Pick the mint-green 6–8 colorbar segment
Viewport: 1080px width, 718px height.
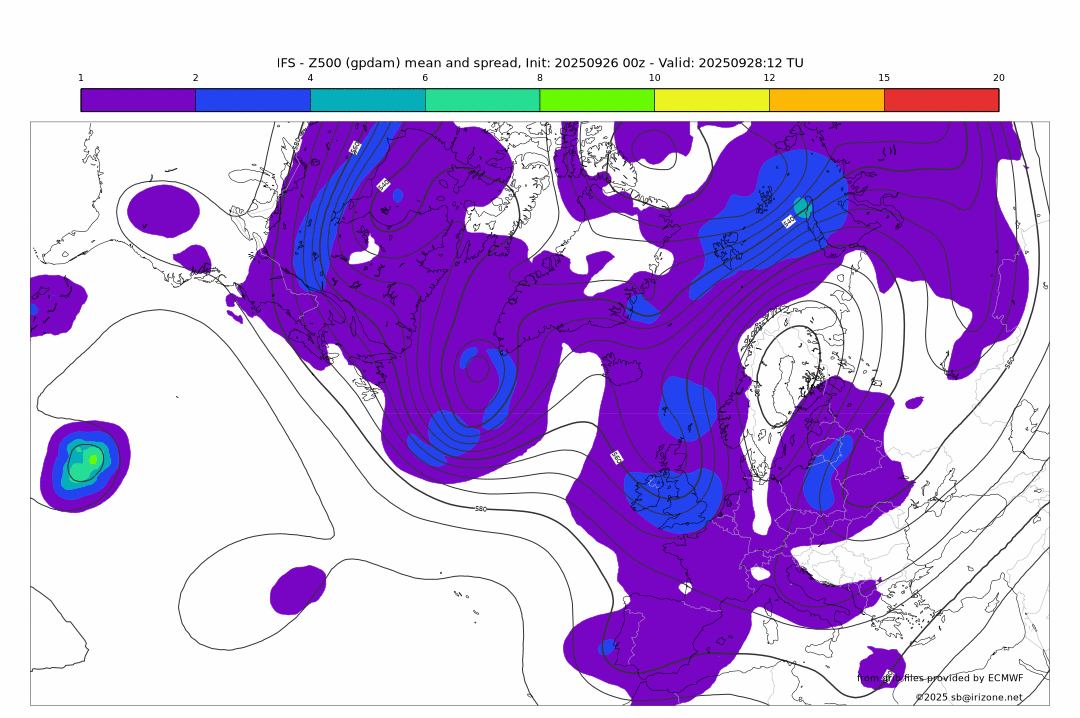(x=482, y=100)
